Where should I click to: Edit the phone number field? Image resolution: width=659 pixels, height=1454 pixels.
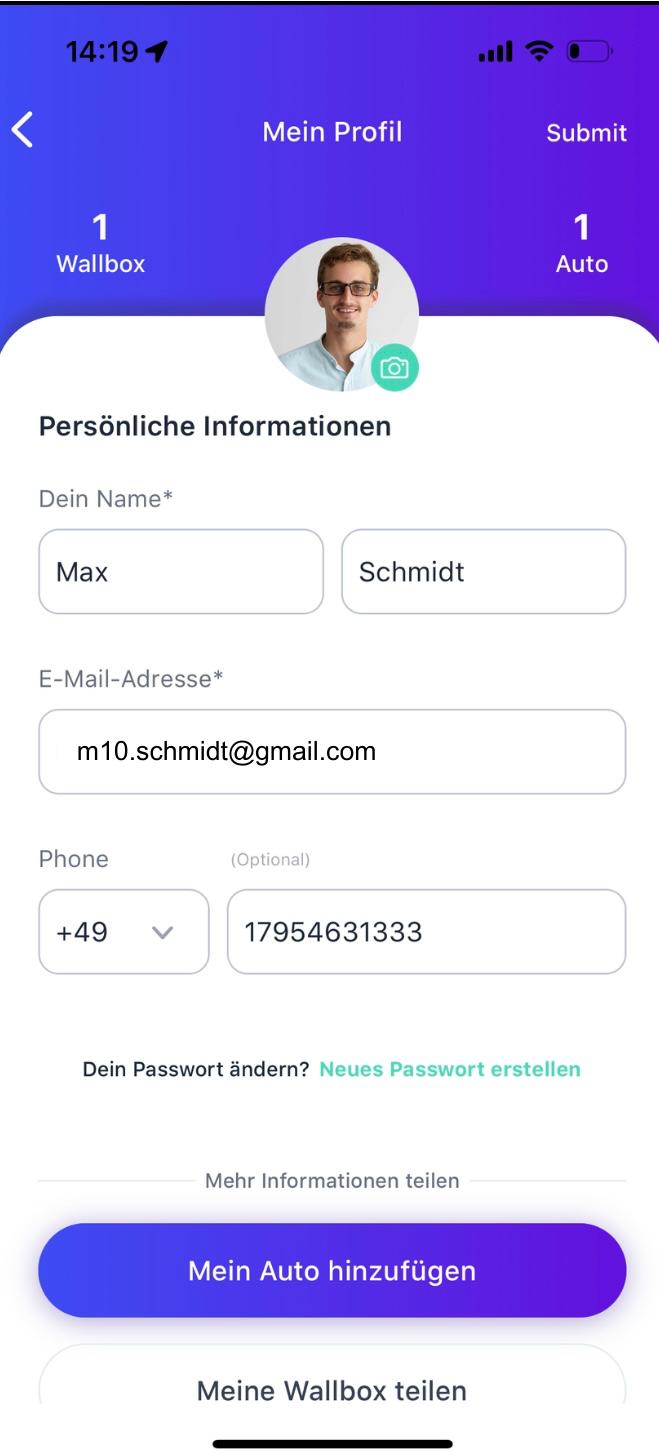click(426, 932)
